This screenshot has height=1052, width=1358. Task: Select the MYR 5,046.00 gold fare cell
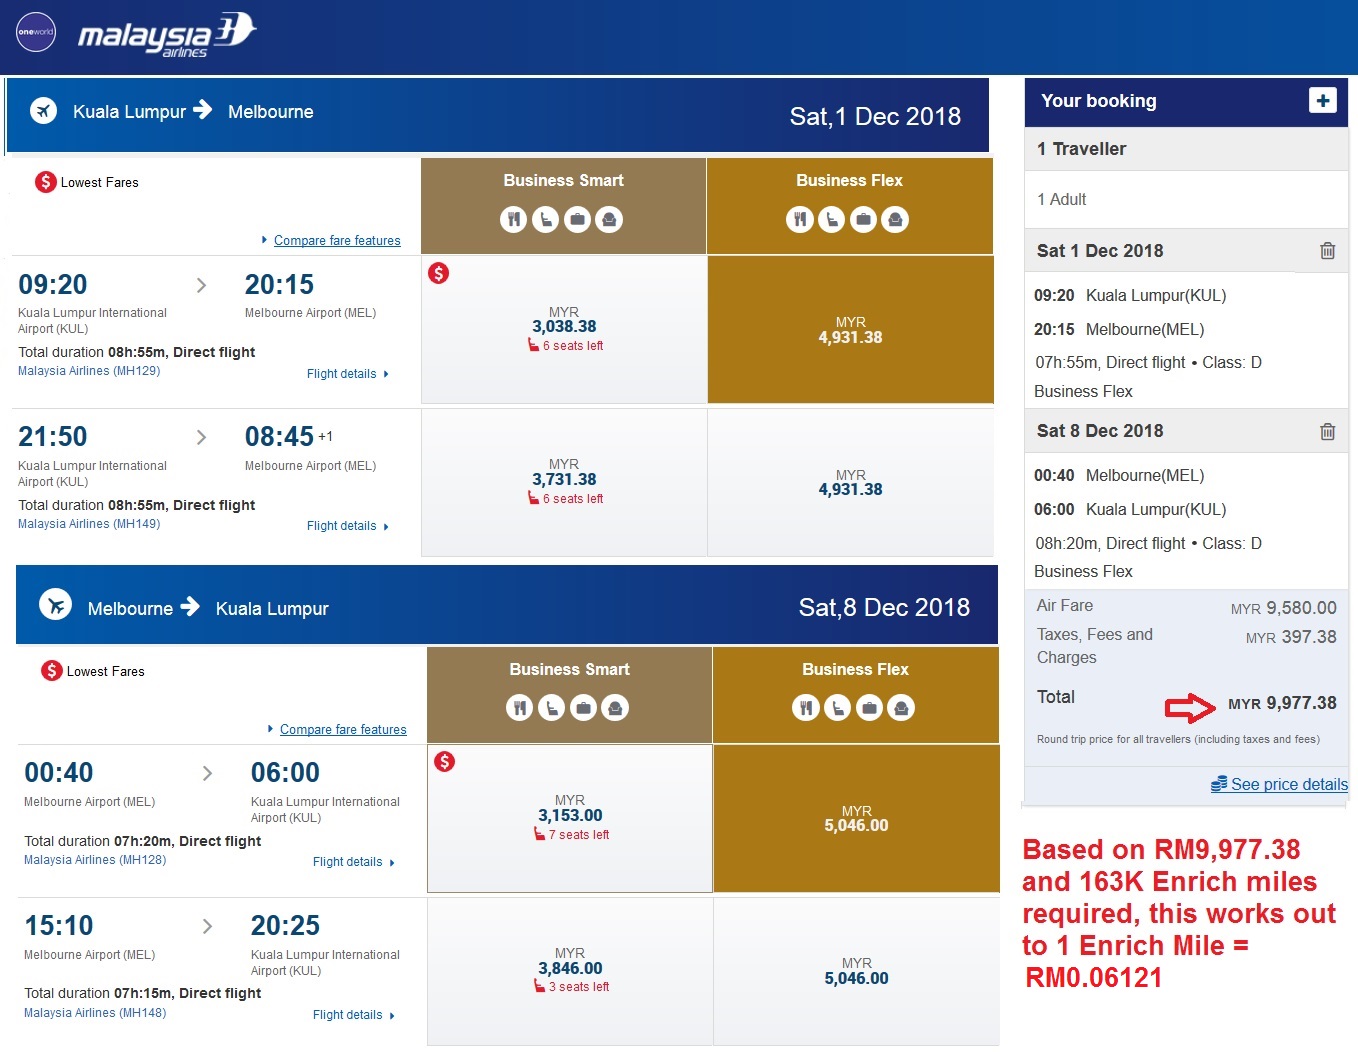click(856, 819)
